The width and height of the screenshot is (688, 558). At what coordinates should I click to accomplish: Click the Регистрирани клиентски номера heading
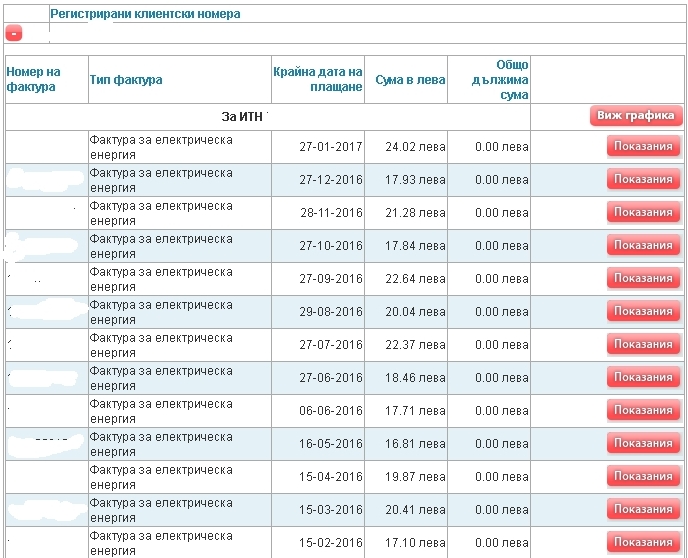click(145, 14)
